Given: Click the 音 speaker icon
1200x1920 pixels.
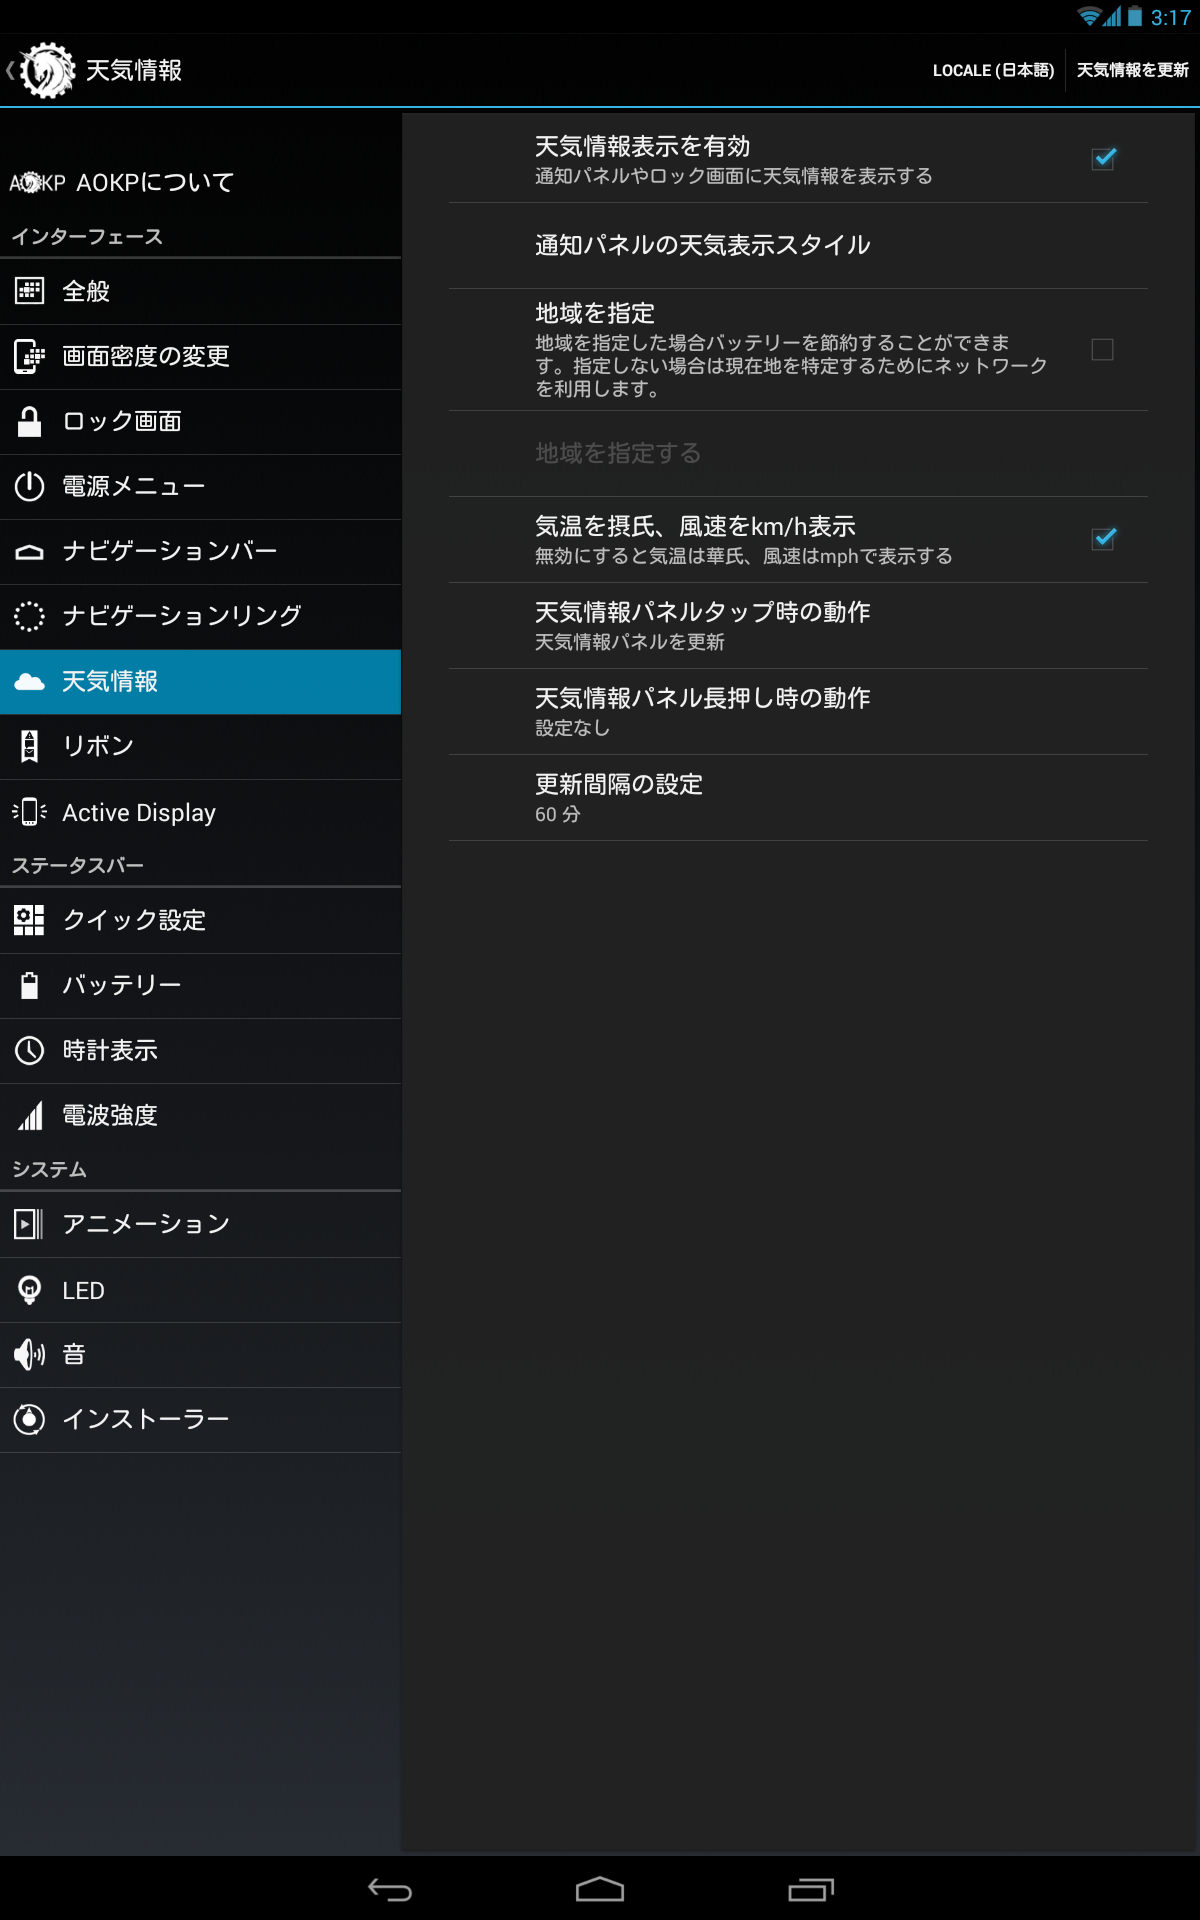Looking at the screenshot, I should [x=30, y=1355].
